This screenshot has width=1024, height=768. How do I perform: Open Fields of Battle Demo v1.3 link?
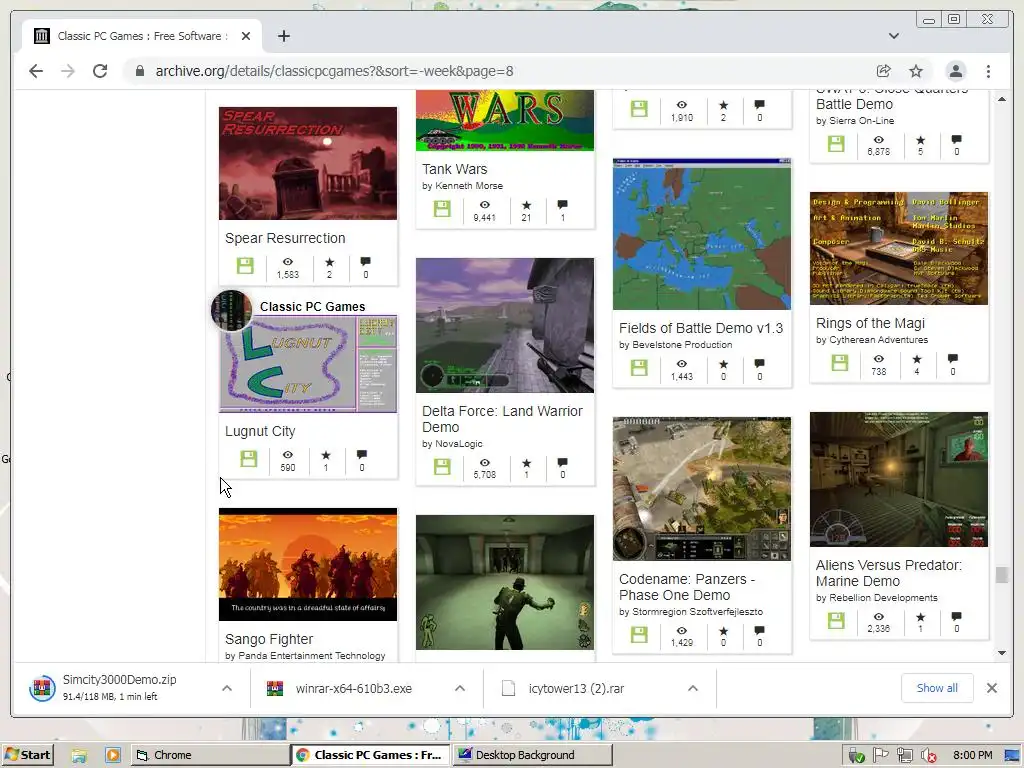point(701,328)
